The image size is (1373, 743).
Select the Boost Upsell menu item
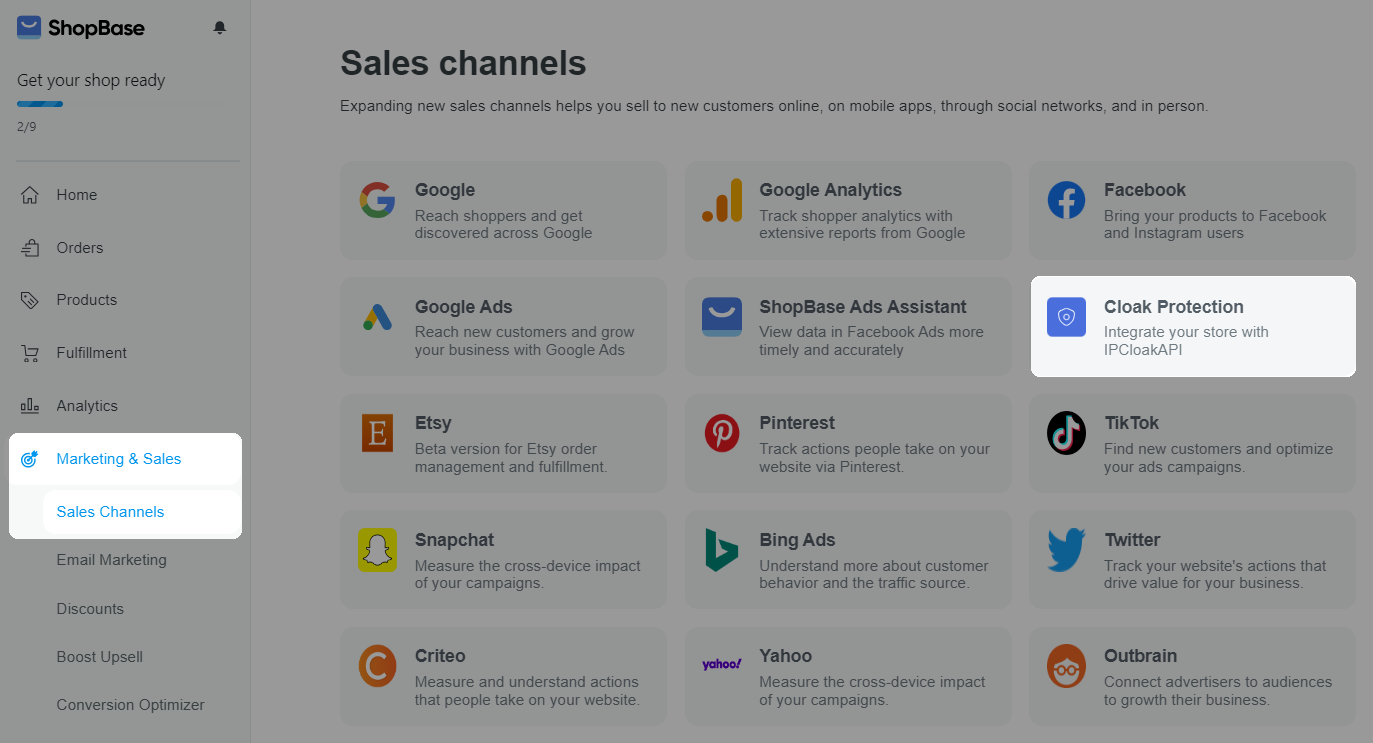(x=99, y=657)
